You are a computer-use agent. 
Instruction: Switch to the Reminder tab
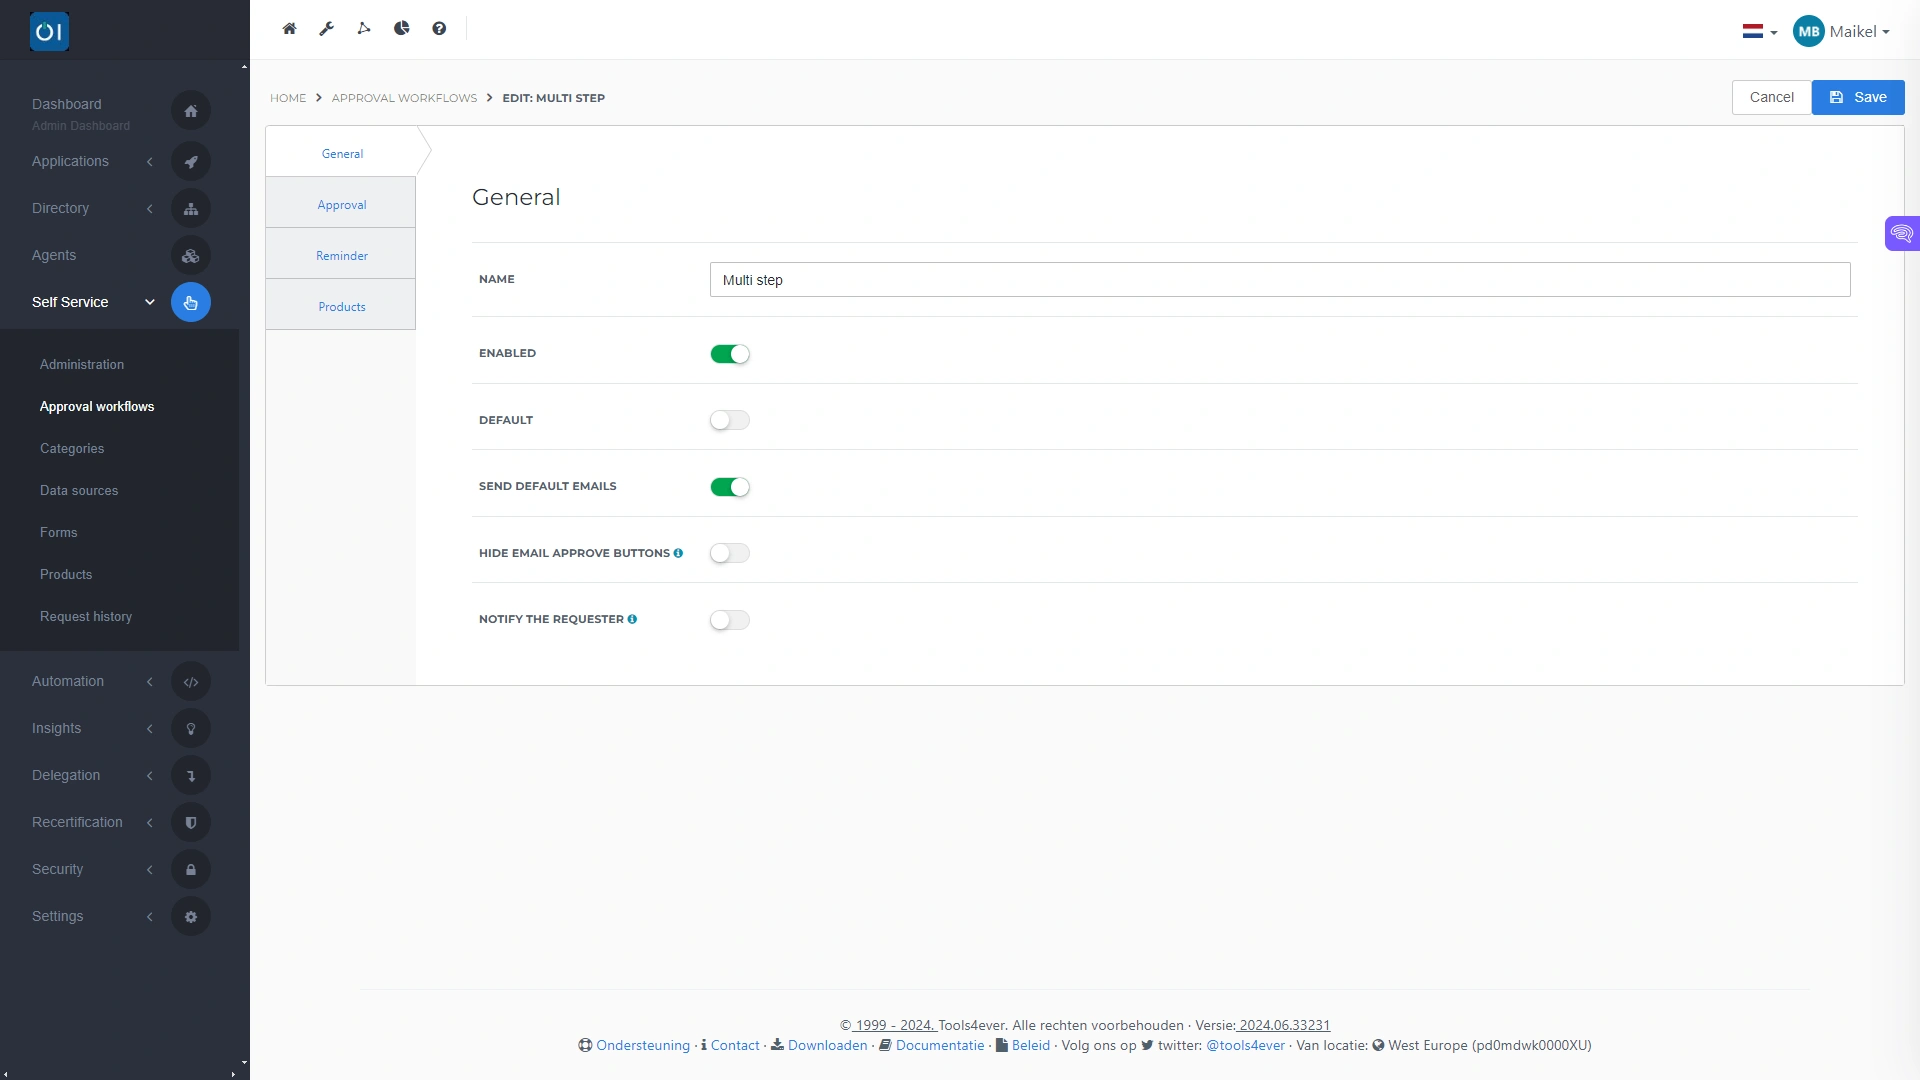pos(342,256)
